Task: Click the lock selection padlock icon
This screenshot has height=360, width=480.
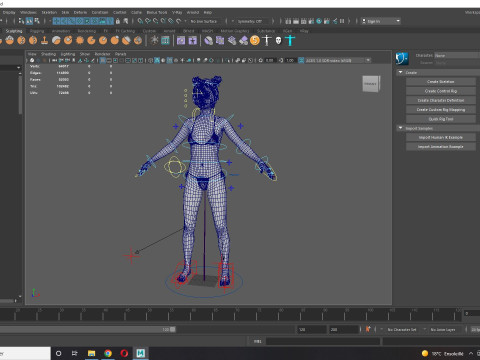Action: (x=118, y=21)
